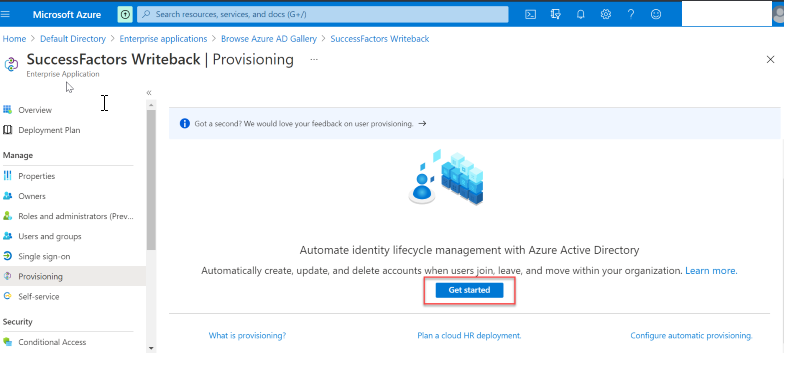803x367 pixels.
Task: Open Single sign-on in the side menu
Action: coord(44,256)
